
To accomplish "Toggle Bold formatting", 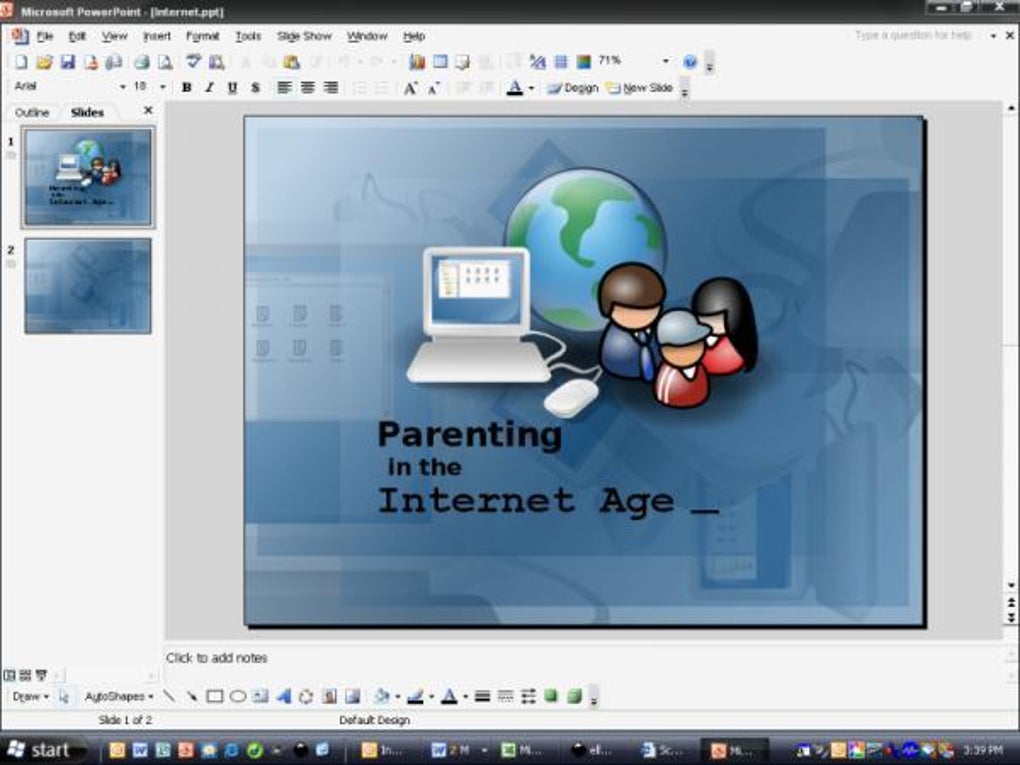I will [x=187, y=87].
